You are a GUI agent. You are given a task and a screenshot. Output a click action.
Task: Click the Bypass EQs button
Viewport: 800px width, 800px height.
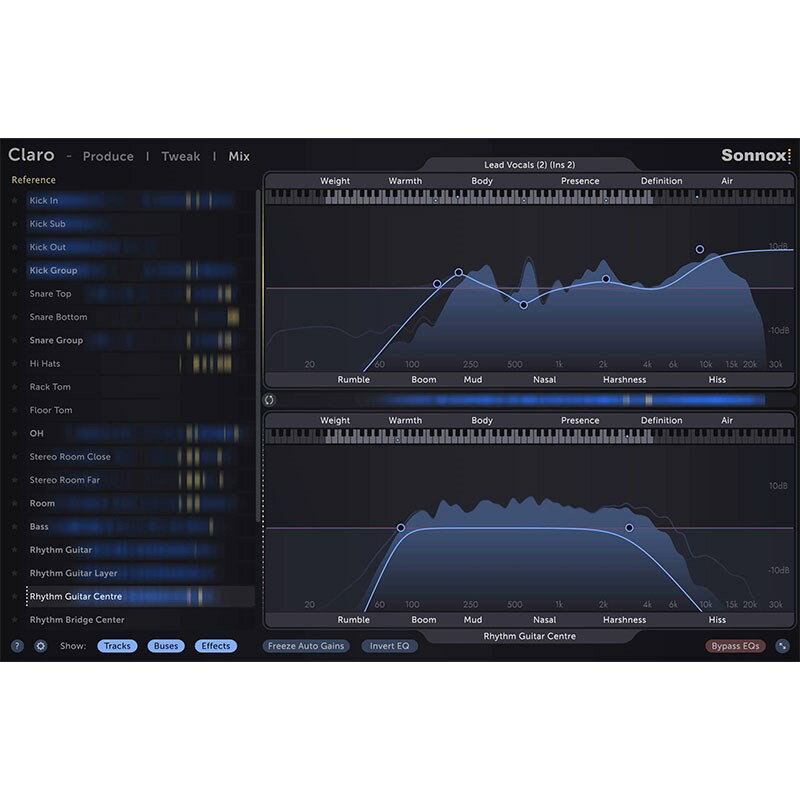point(735,646)
